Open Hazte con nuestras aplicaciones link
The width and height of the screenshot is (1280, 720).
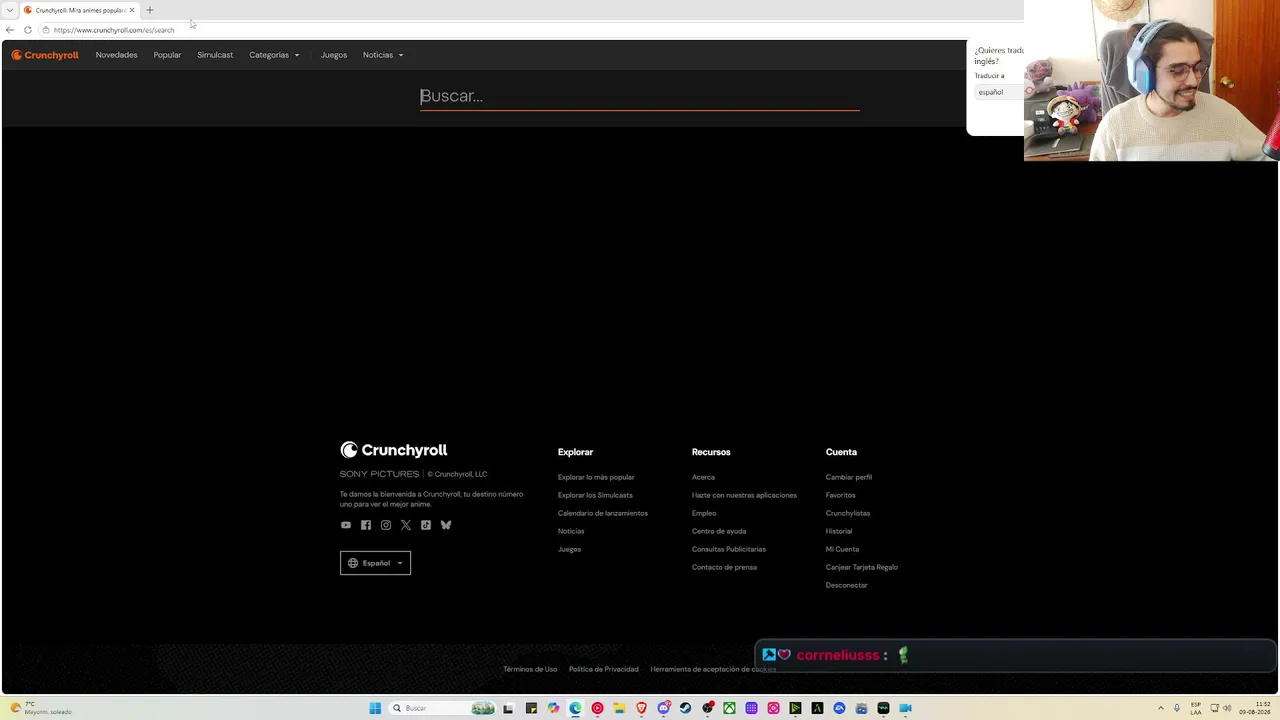[x=744, y=495]
